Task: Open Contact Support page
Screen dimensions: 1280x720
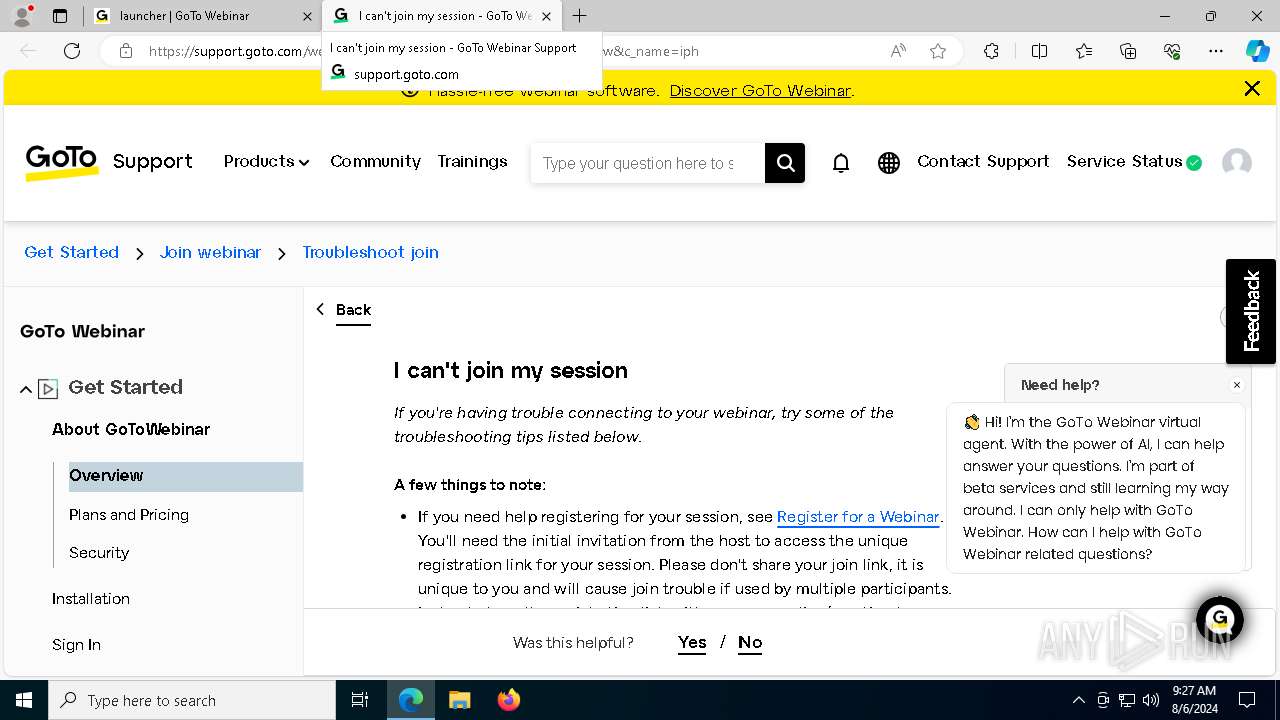Action: coord(983,161)
